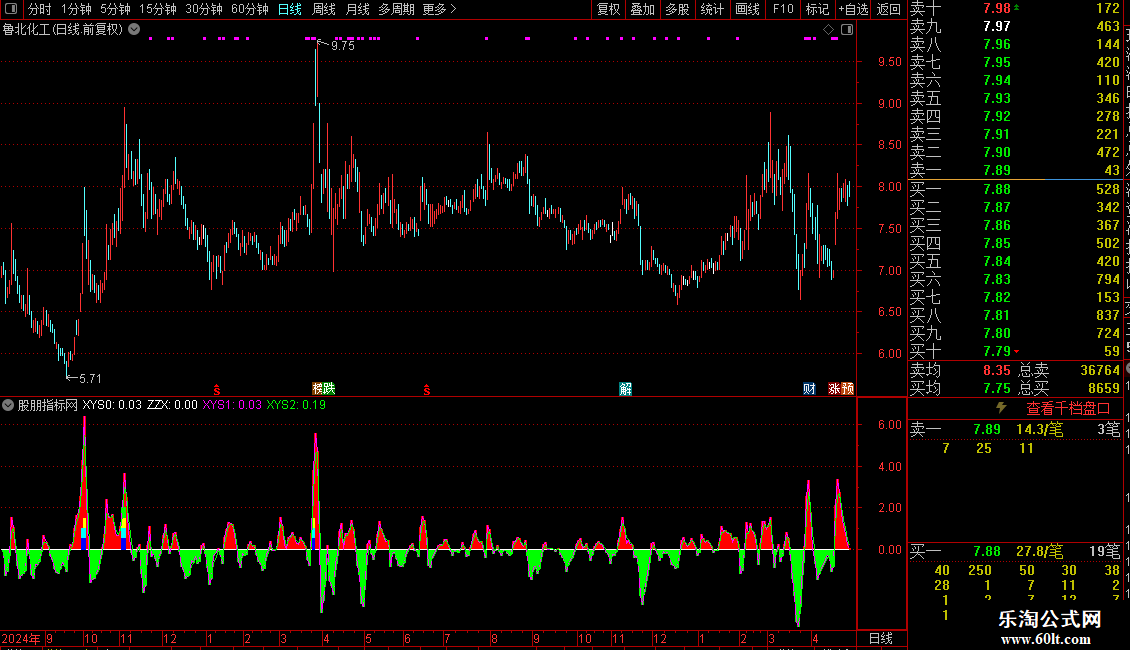The width and height of the screenshot is (1130, 650).
Task: Click the 涨 event marker icon
Action: (834, 389)
